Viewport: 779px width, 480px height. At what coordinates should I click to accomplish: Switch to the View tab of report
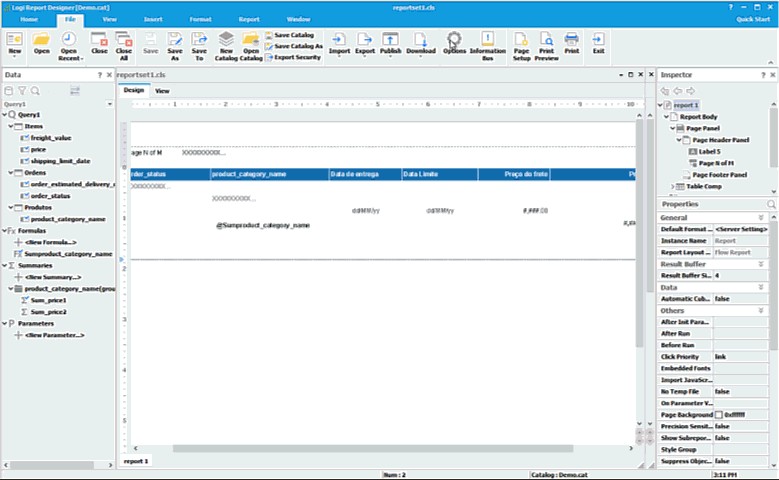tap(161, 90)
